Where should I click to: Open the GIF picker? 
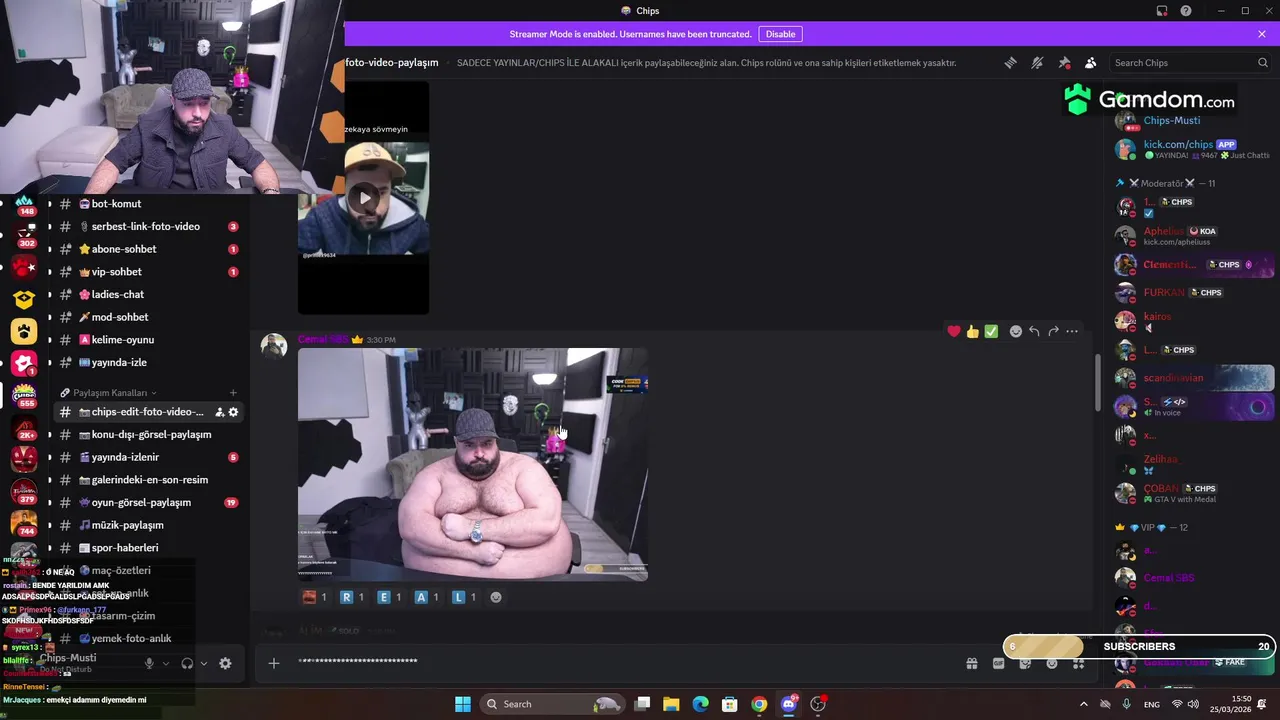click(998, 663)
